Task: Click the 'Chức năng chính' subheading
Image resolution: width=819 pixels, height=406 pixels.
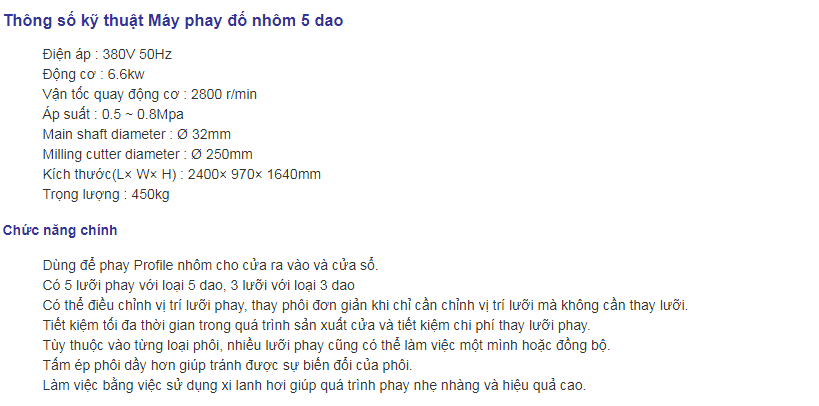Action: pyautogui.click(x=60, y=230)
